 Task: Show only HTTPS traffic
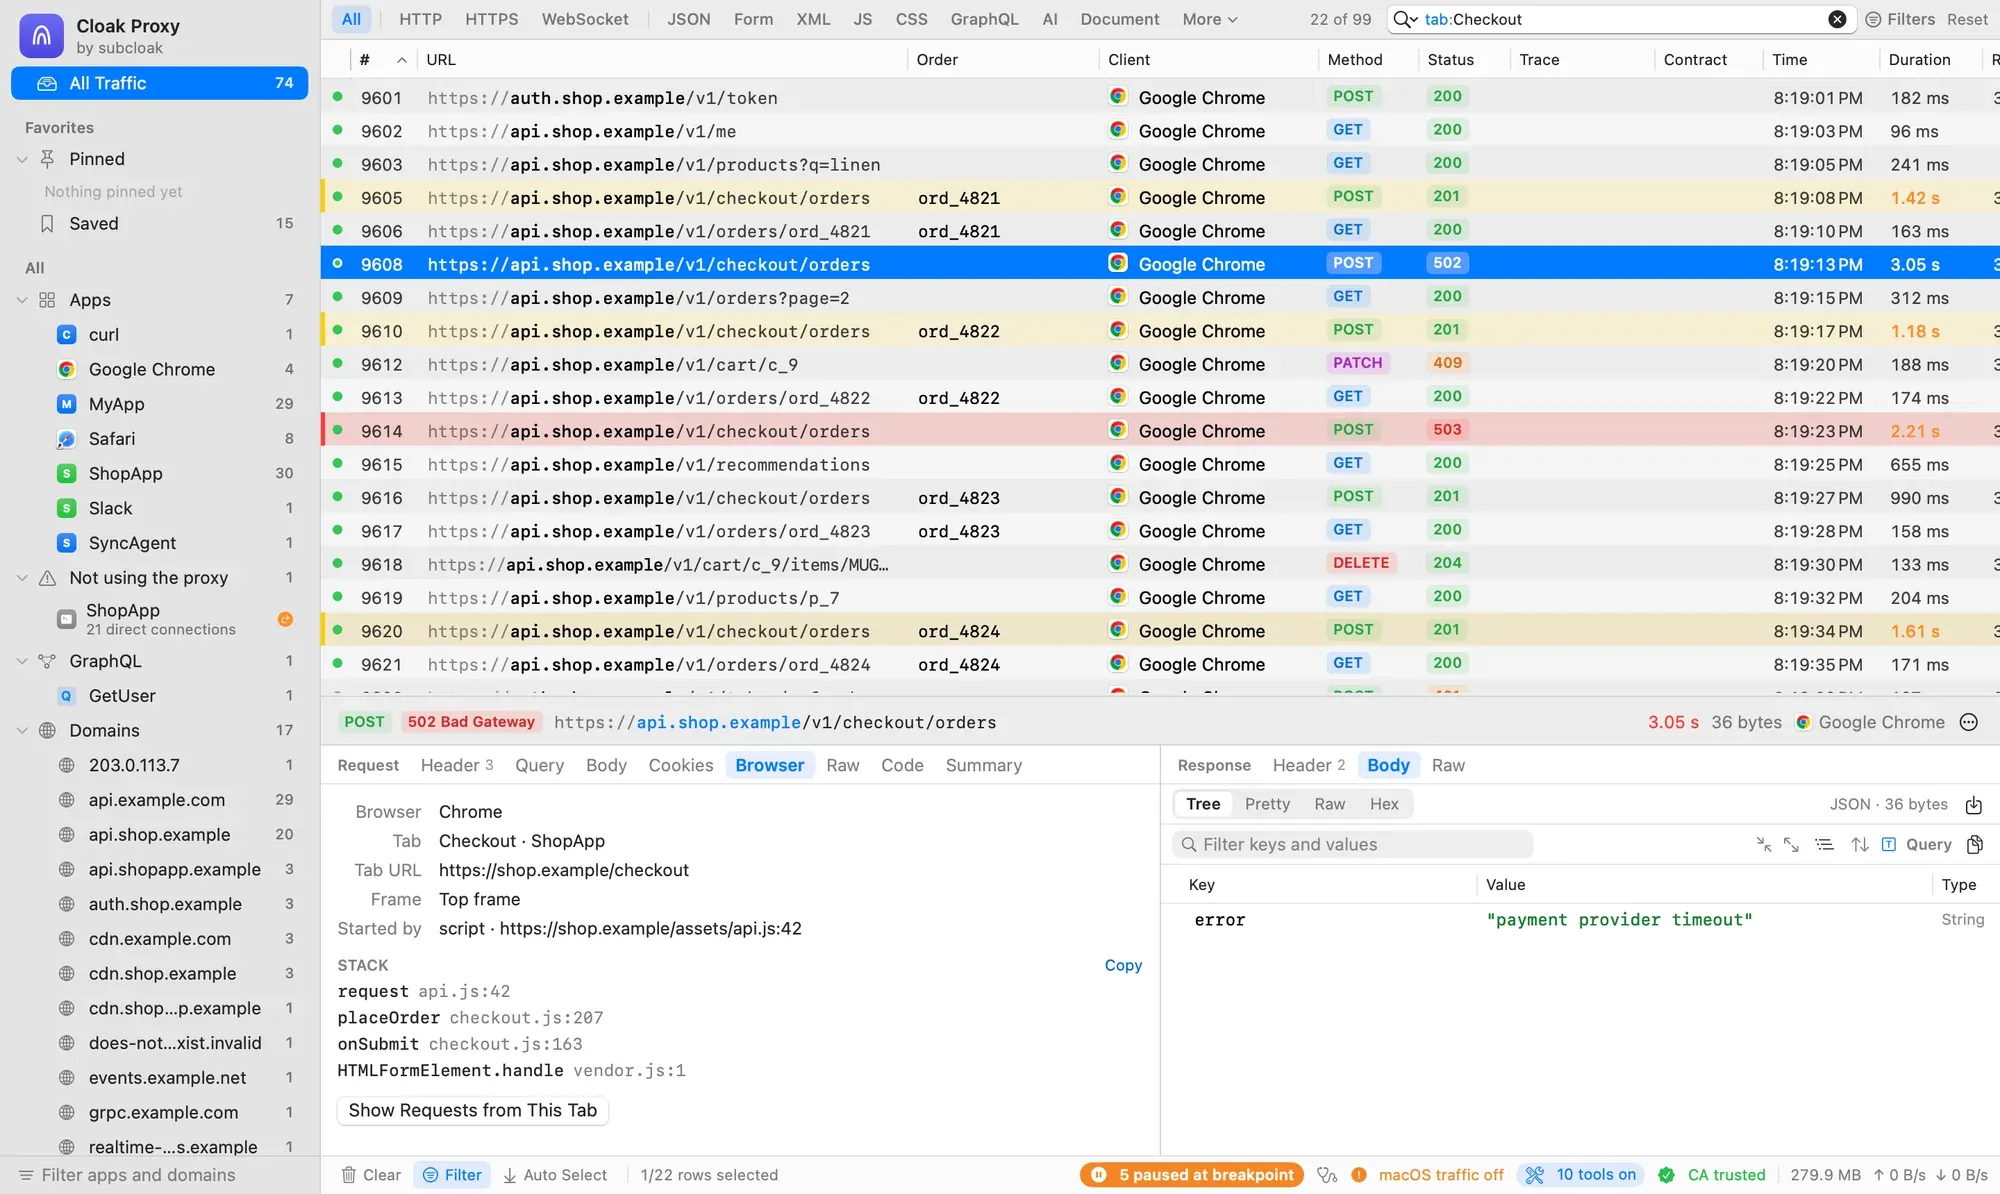tap(491, 19)
